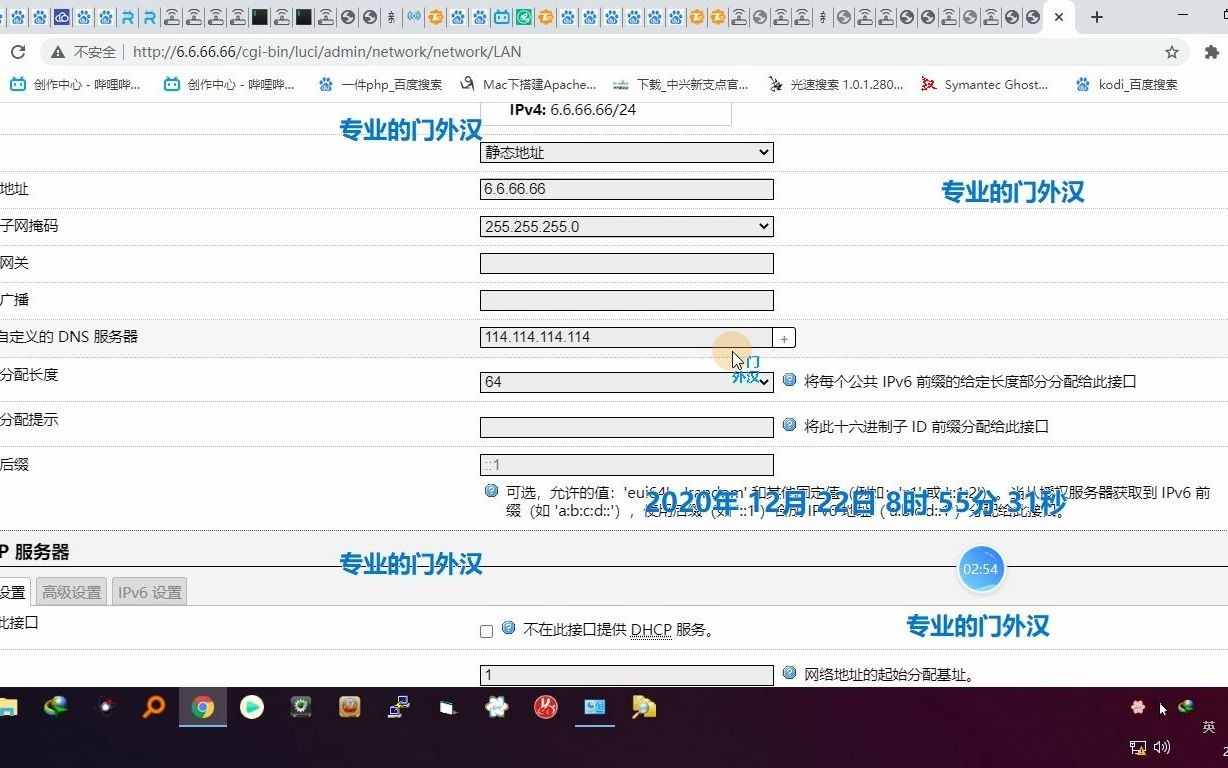This screenshot has height=768, width=1228.
Task: Open the remote desktop connection taskbar icon
Action: pos(398,707)
